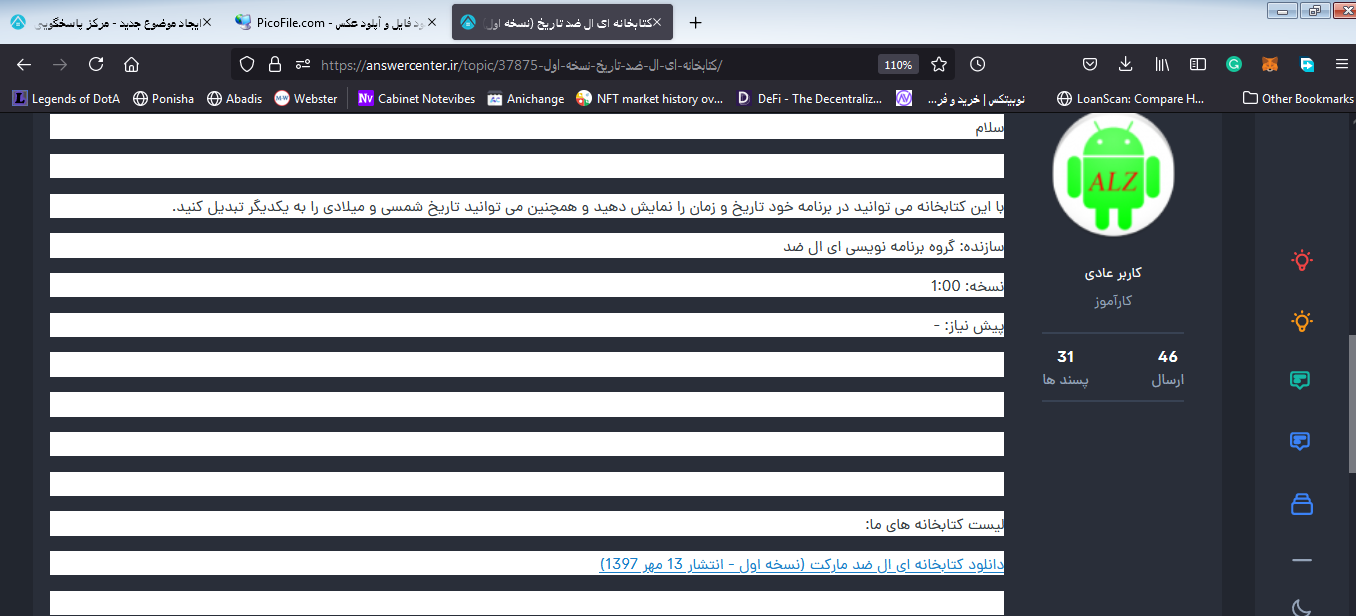
Task: Switch to the PicoFile.com tab
Action: tap(335, 22)
